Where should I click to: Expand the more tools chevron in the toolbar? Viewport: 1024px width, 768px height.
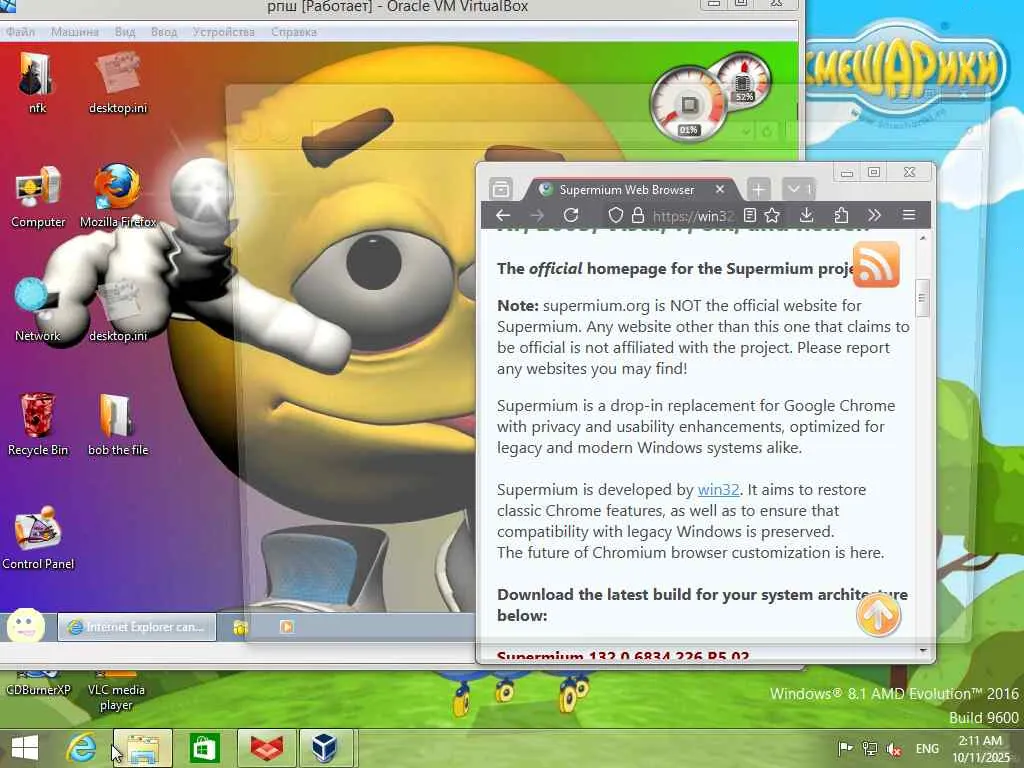pos(874,216)
